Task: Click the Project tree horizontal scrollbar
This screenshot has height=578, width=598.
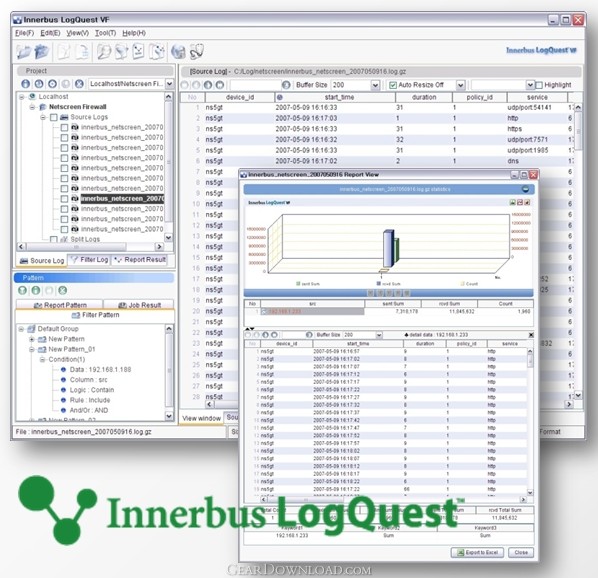Action: click(91, 247)
